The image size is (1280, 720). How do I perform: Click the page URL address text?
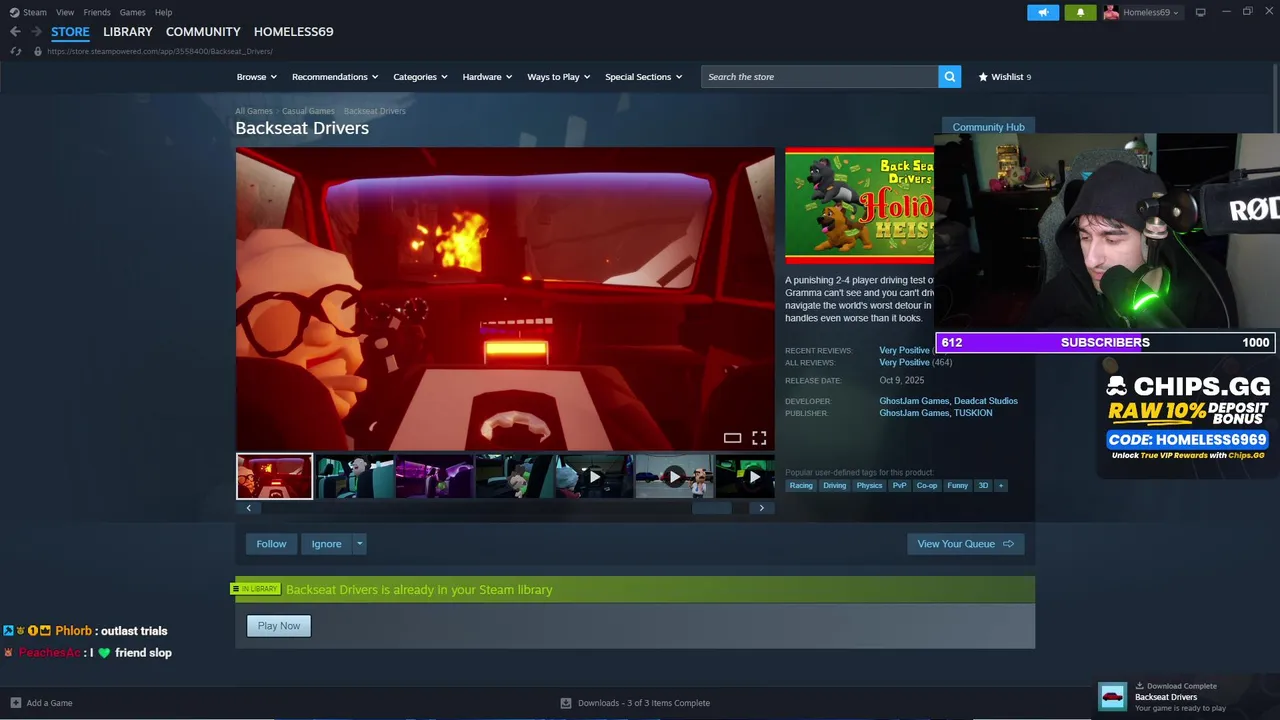pyautogui.click(x=160, y=51)
